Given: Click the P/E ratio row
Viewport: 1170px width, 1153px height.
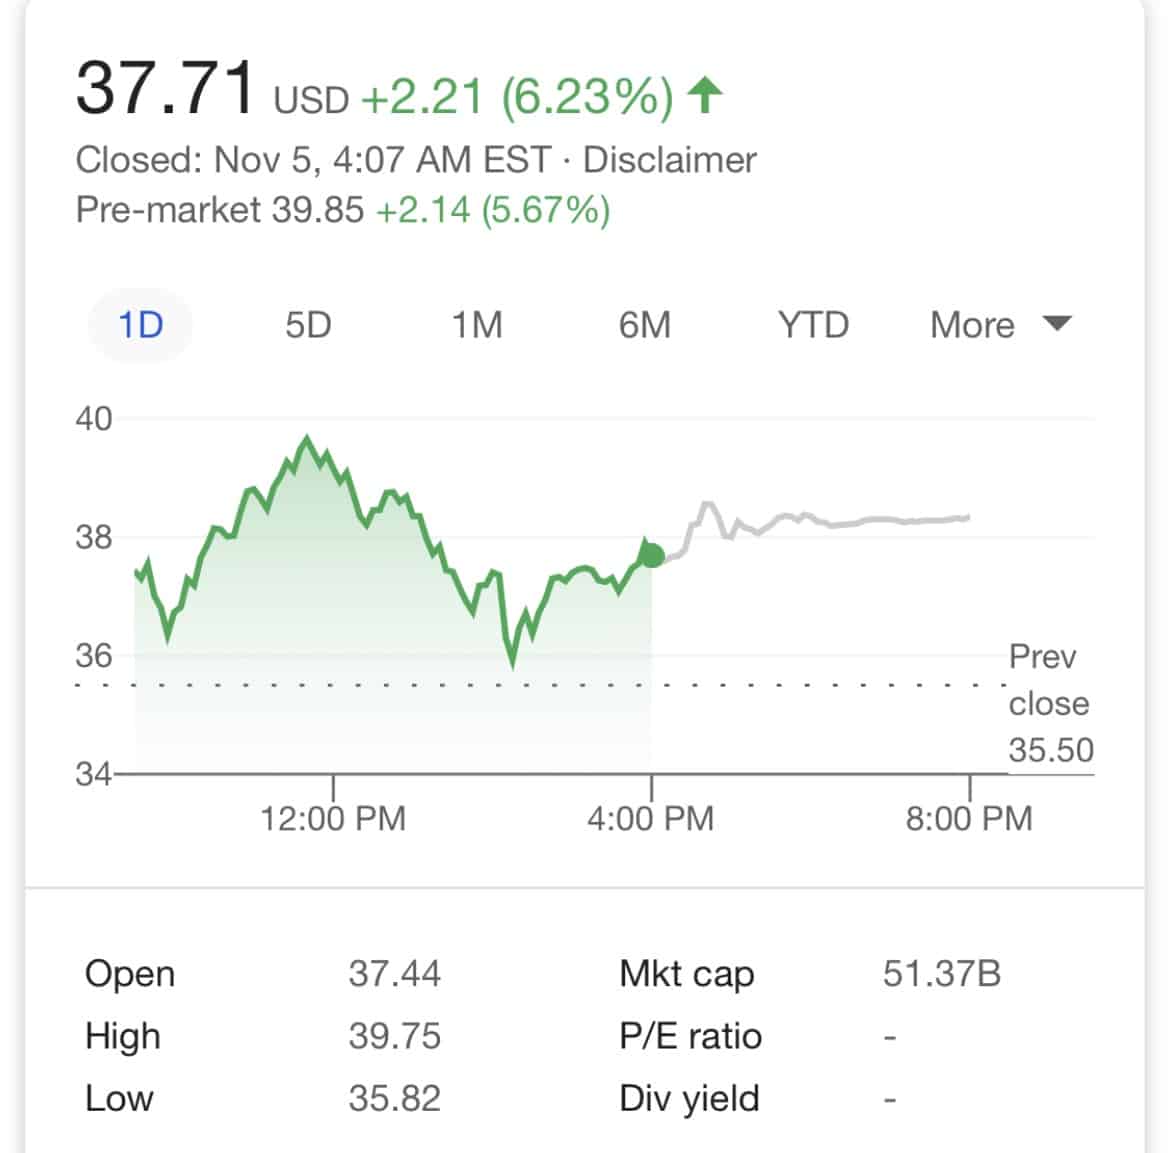Looking at the screenshot, I should (x=692, y=1036).
